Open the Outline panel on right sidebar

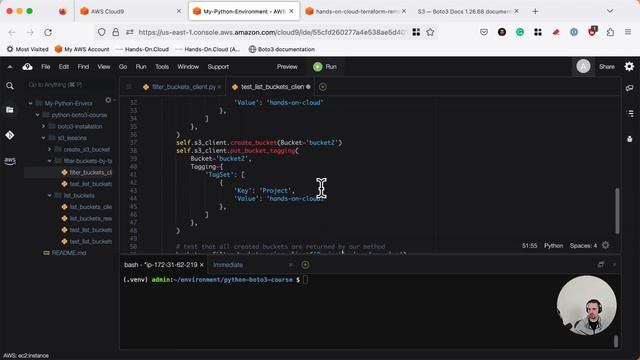click(630, 113)
